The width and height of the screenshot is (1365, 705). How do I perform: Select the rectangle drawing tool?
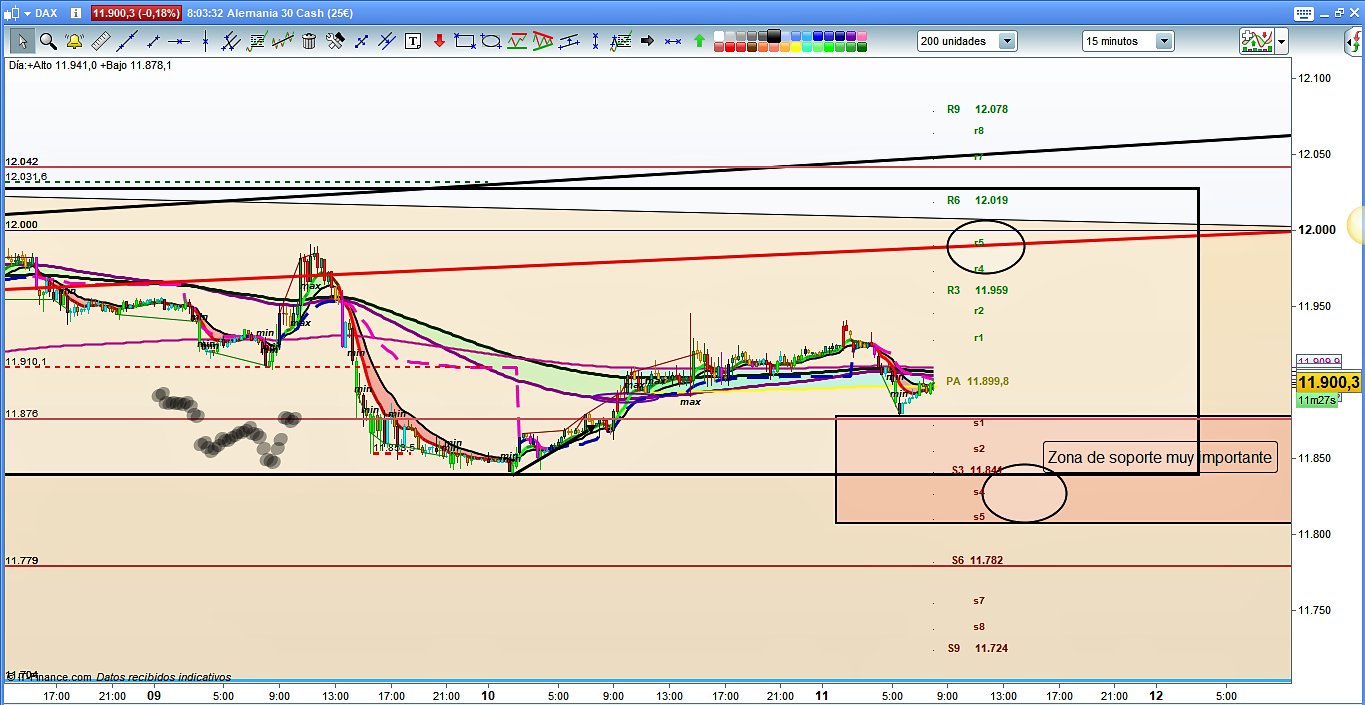[465, 41]
